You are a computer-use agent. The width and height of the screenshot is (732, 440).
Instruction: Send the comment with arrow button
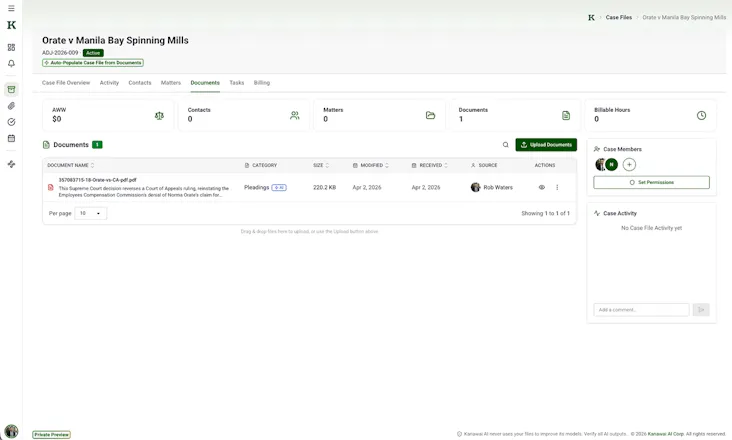pyautogui.click(x=701, y=310)
